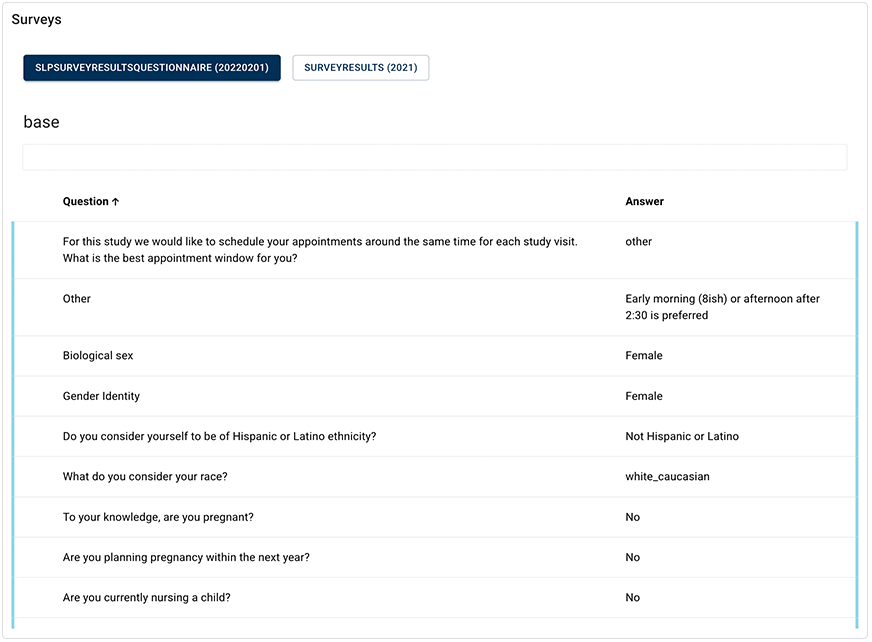Sort by the Question column header
The width and height of the screenshot is (872, 642).
point(86,202)
